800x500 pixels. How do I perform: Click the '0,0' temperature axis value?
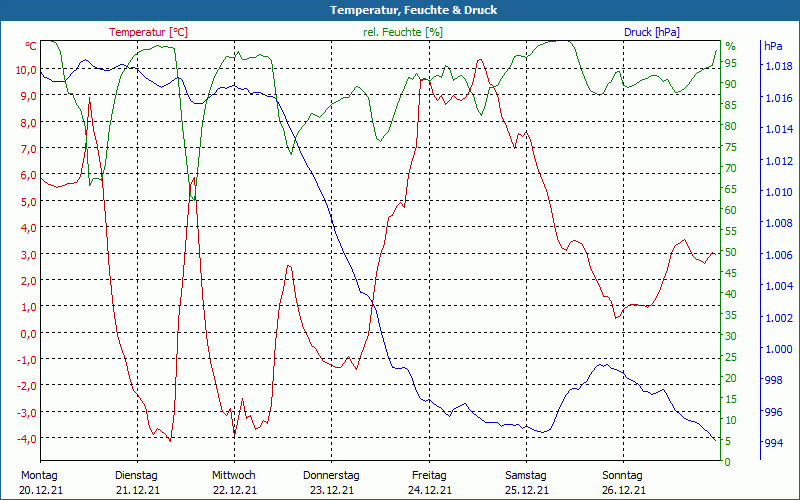tap(28, 333)
